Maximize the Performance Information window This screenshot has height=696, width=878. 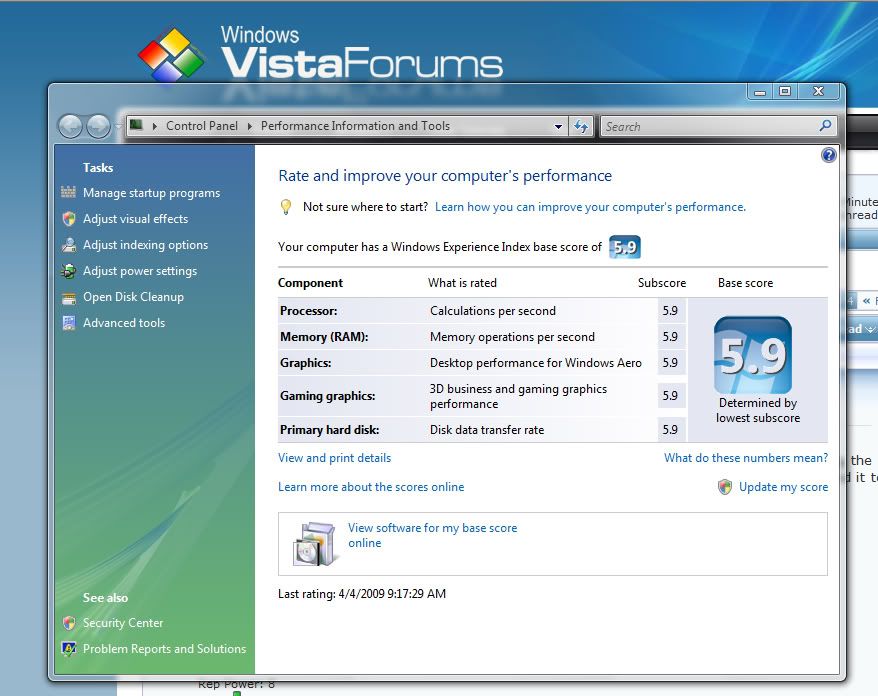coord(785,91)
